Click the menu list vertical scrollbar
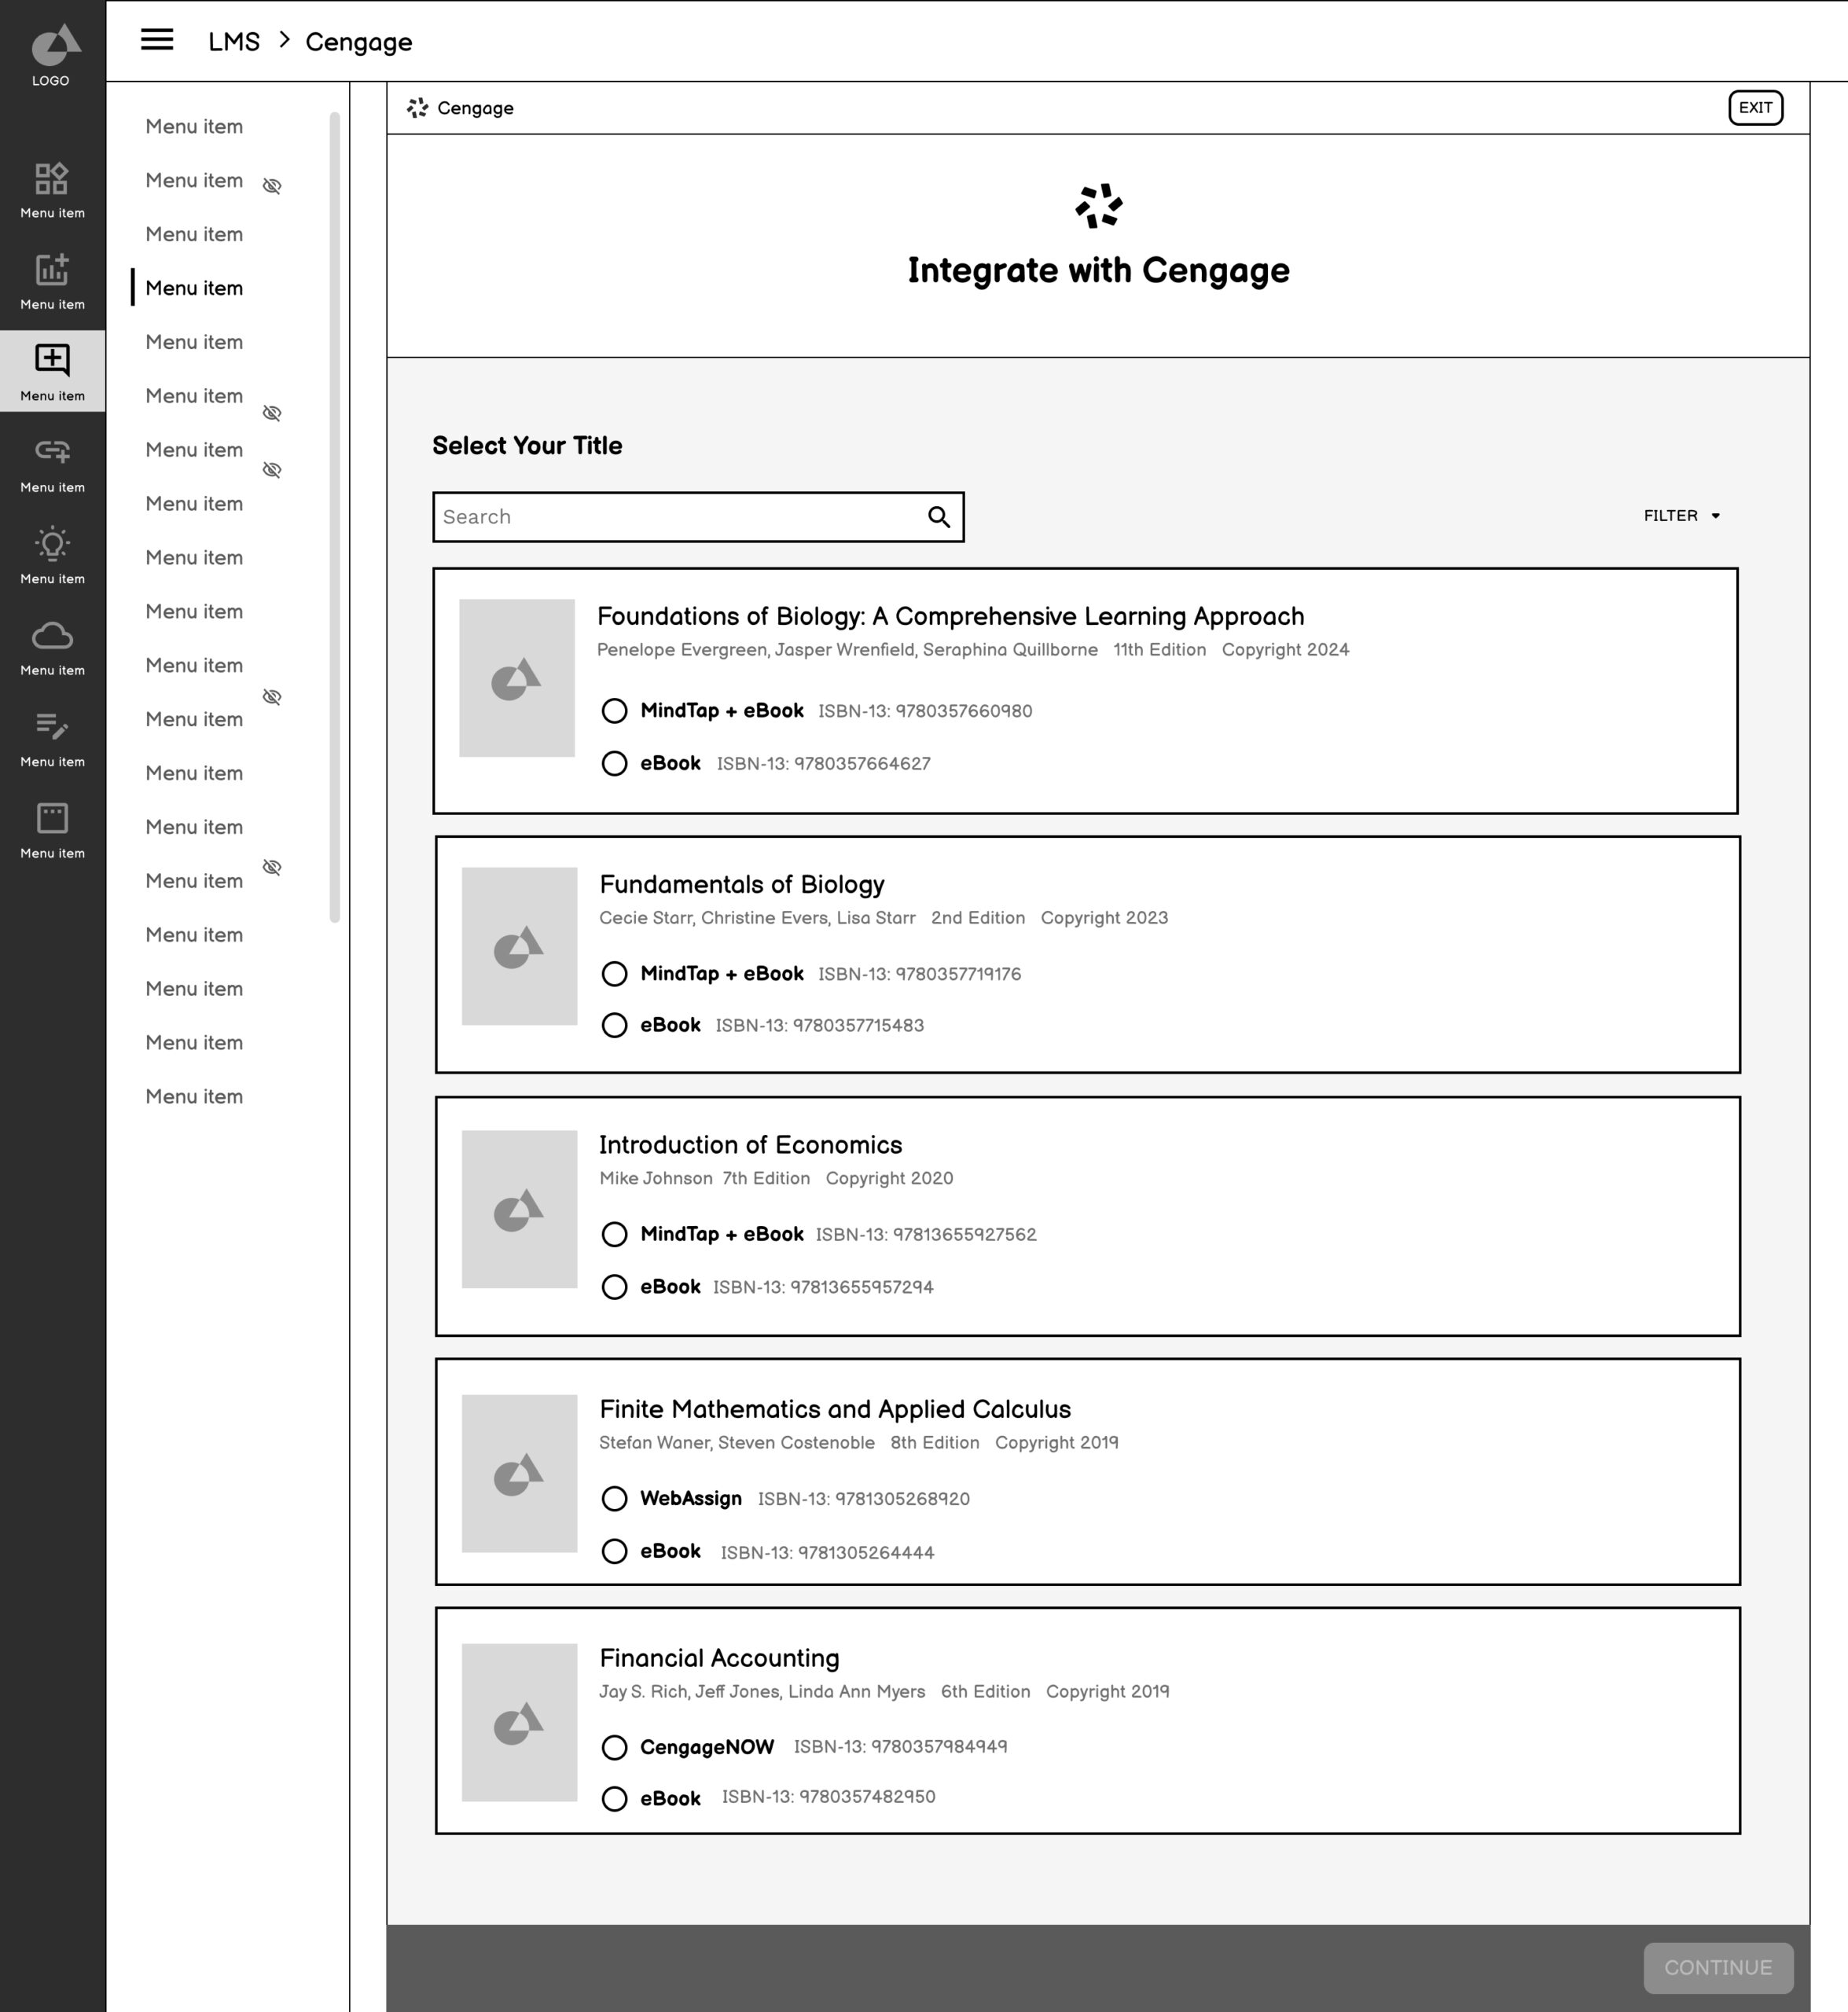 pyautogui.click(x=334, y=517)
